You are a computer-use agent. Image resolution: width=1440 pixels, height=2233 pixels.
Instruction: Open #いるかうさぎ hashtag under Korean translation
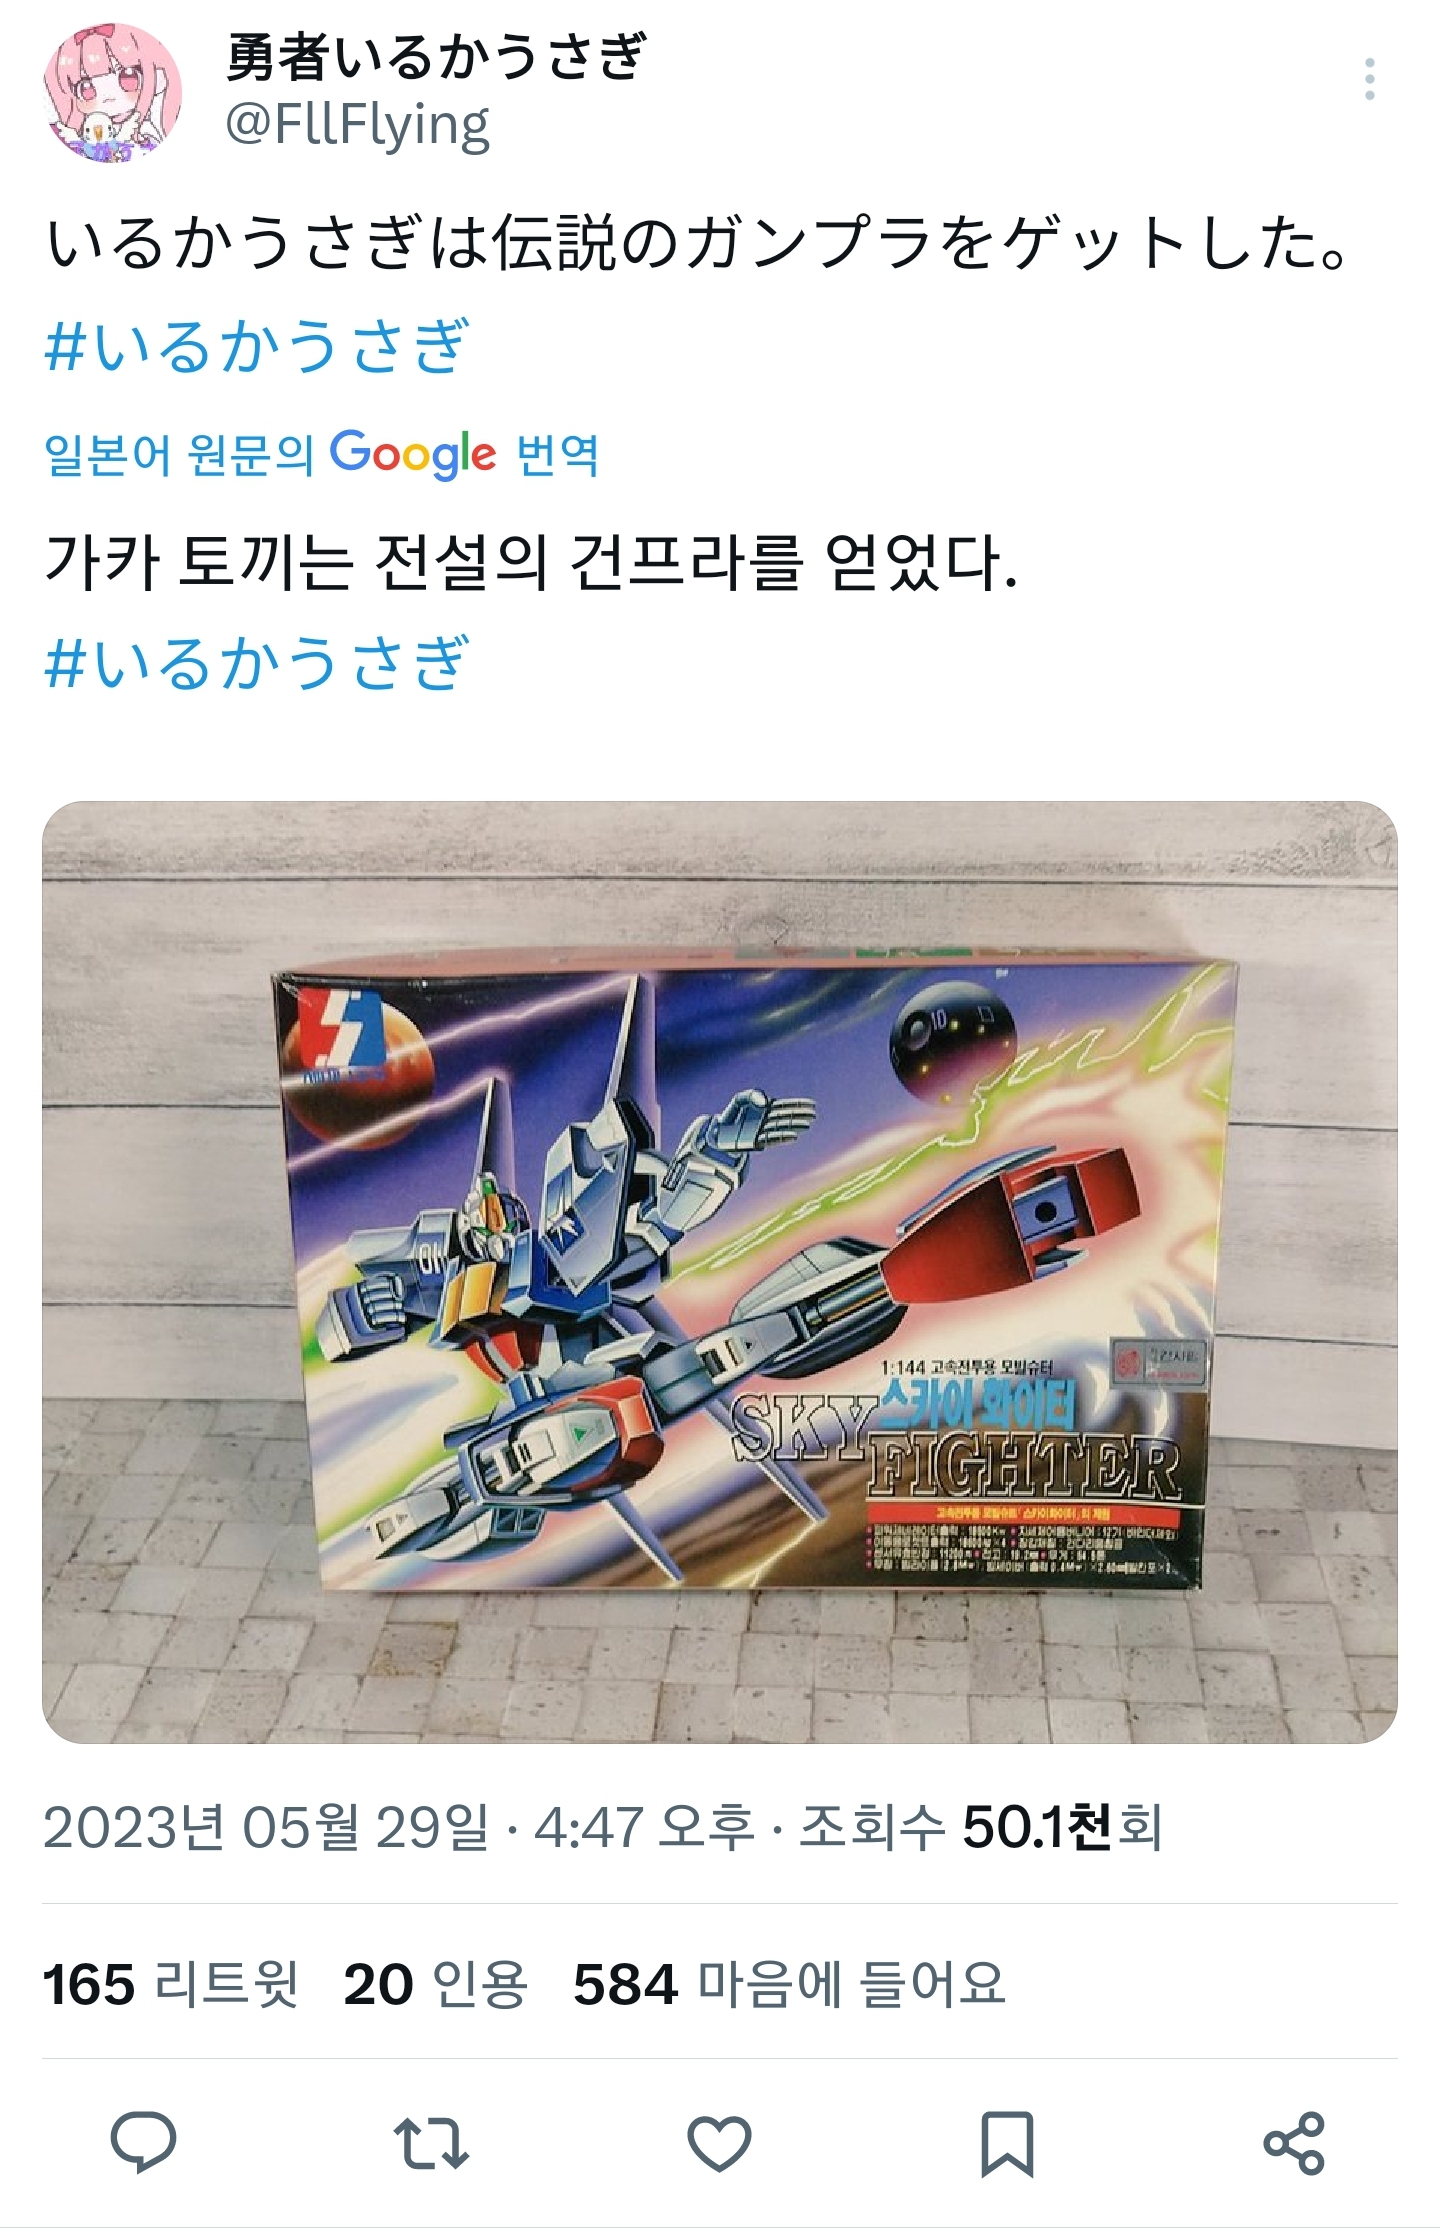point(257,662)
